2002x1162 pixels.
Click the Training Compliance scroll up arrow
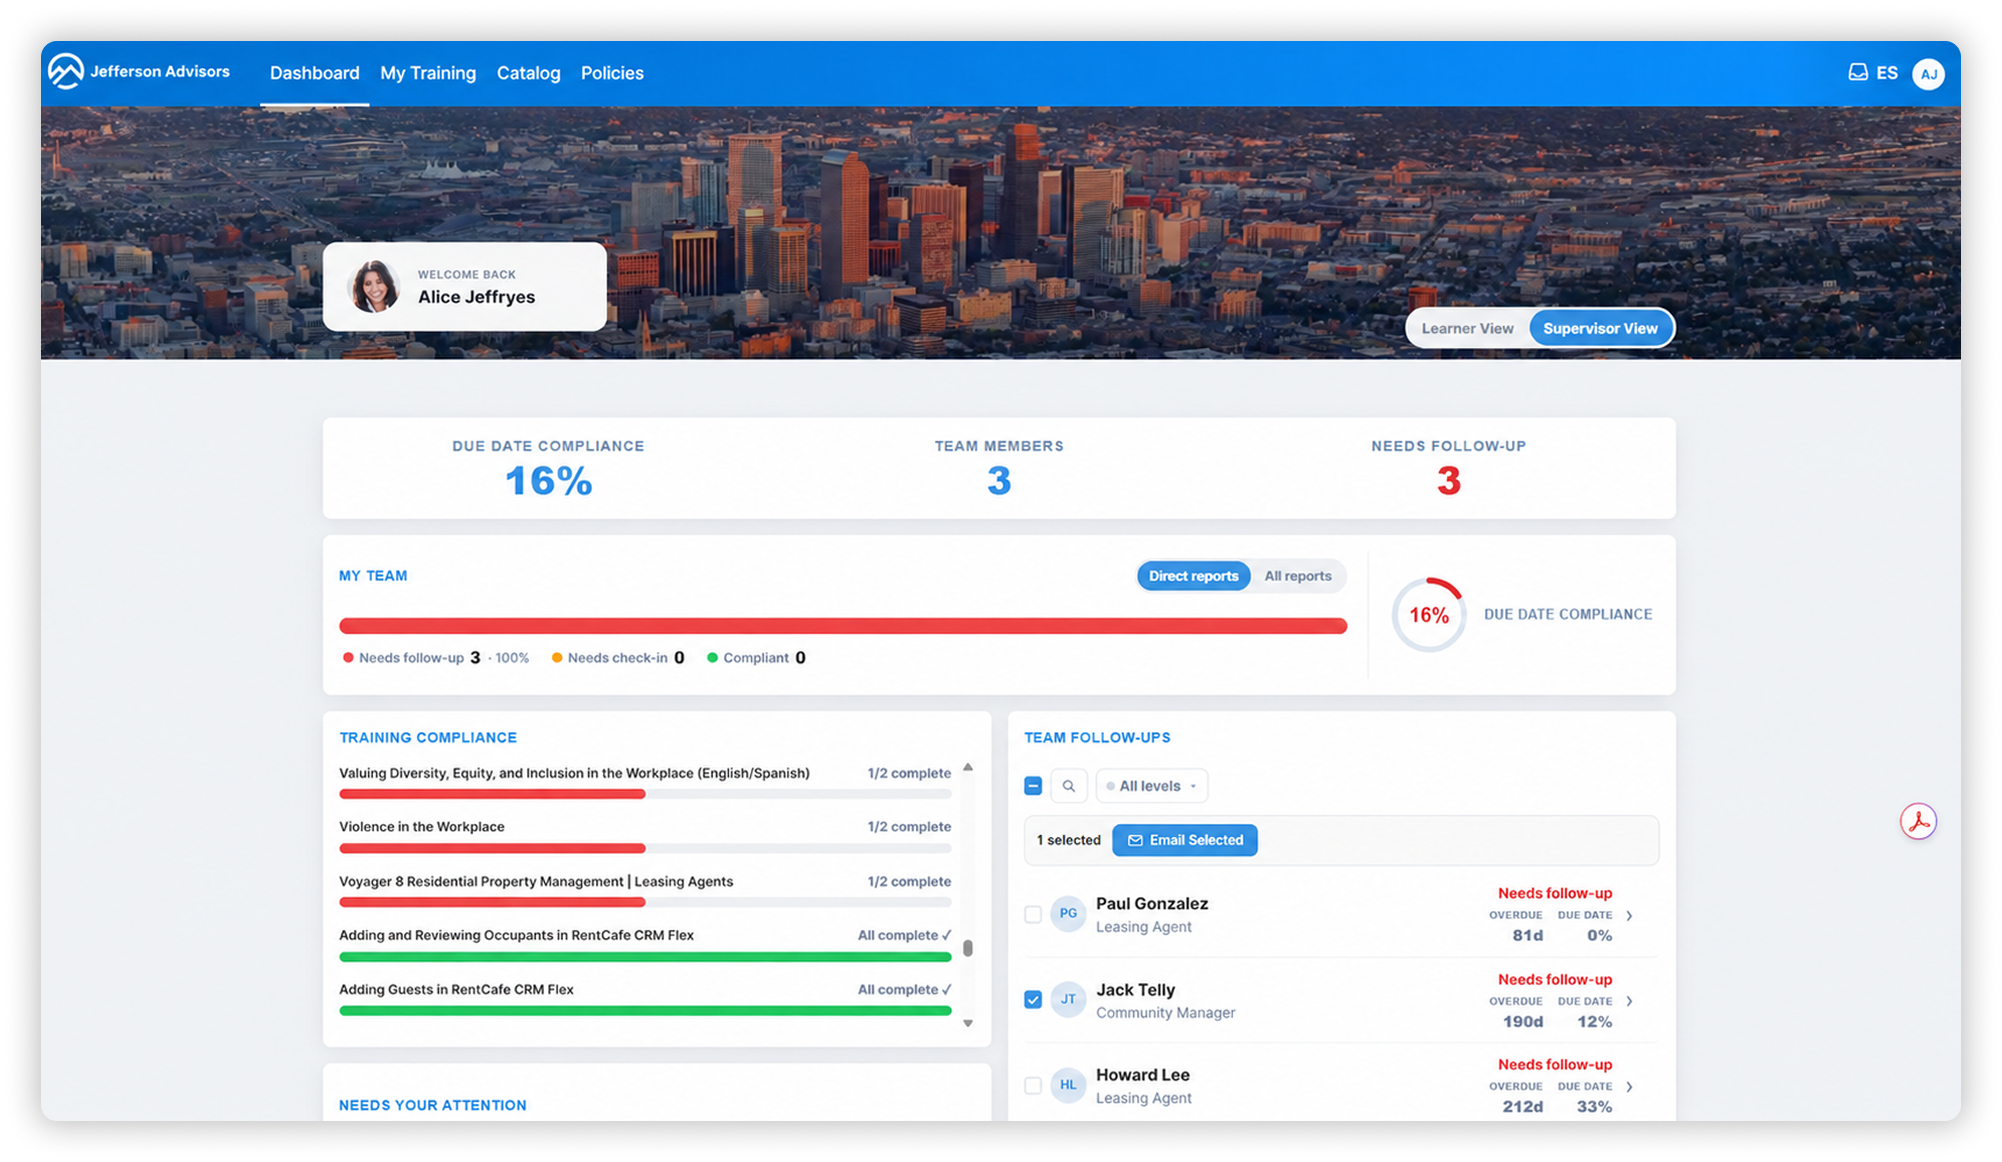pyautogui.click(x=967, y=767)
